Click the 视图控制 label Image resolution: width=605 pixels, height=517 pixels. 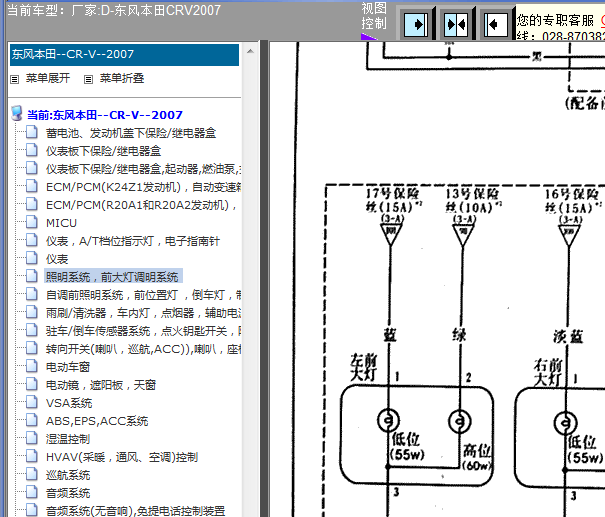pyautogui.click(x=374, y=16)
